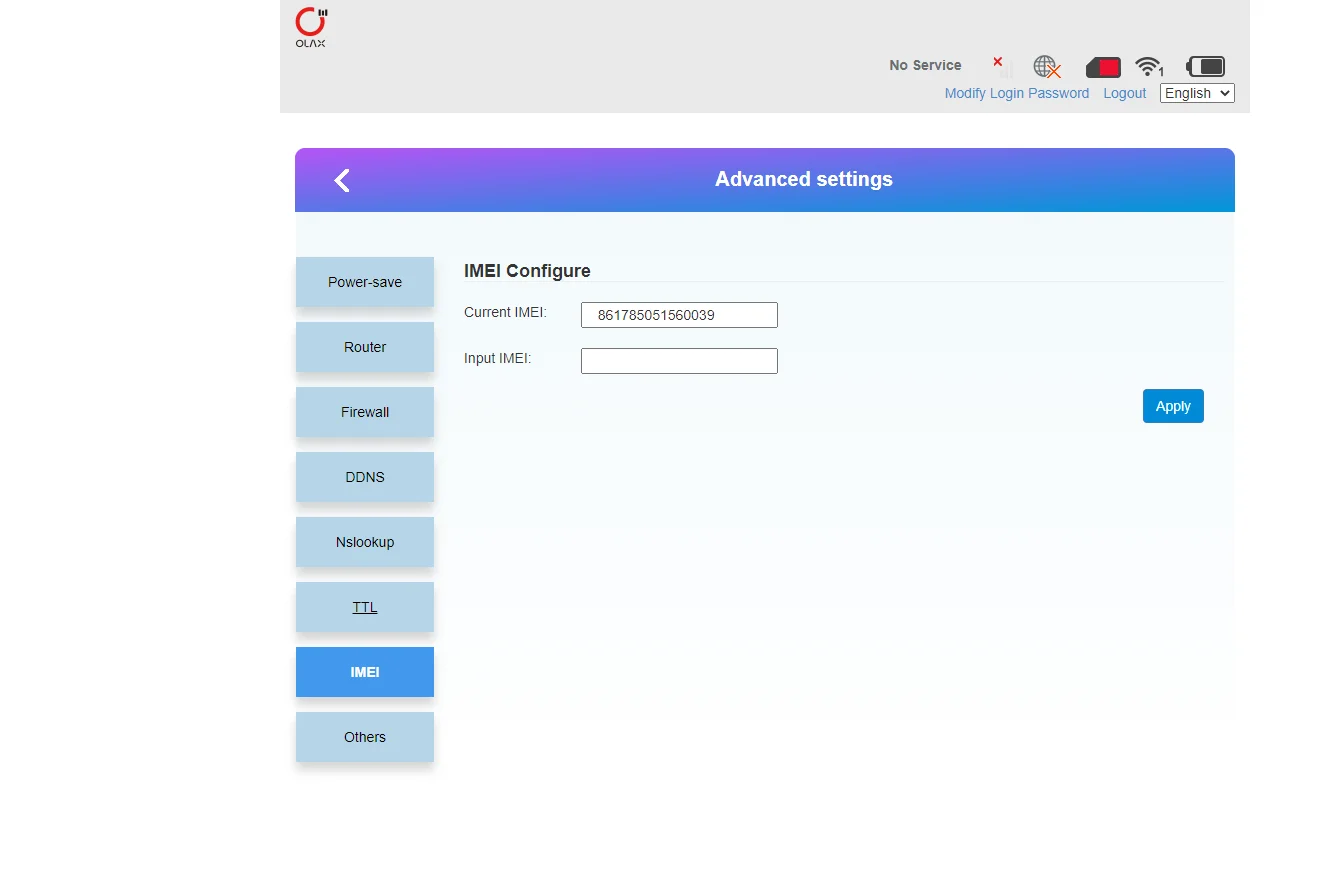
Task: Click the OLAX logo
Action: (311, 27)
